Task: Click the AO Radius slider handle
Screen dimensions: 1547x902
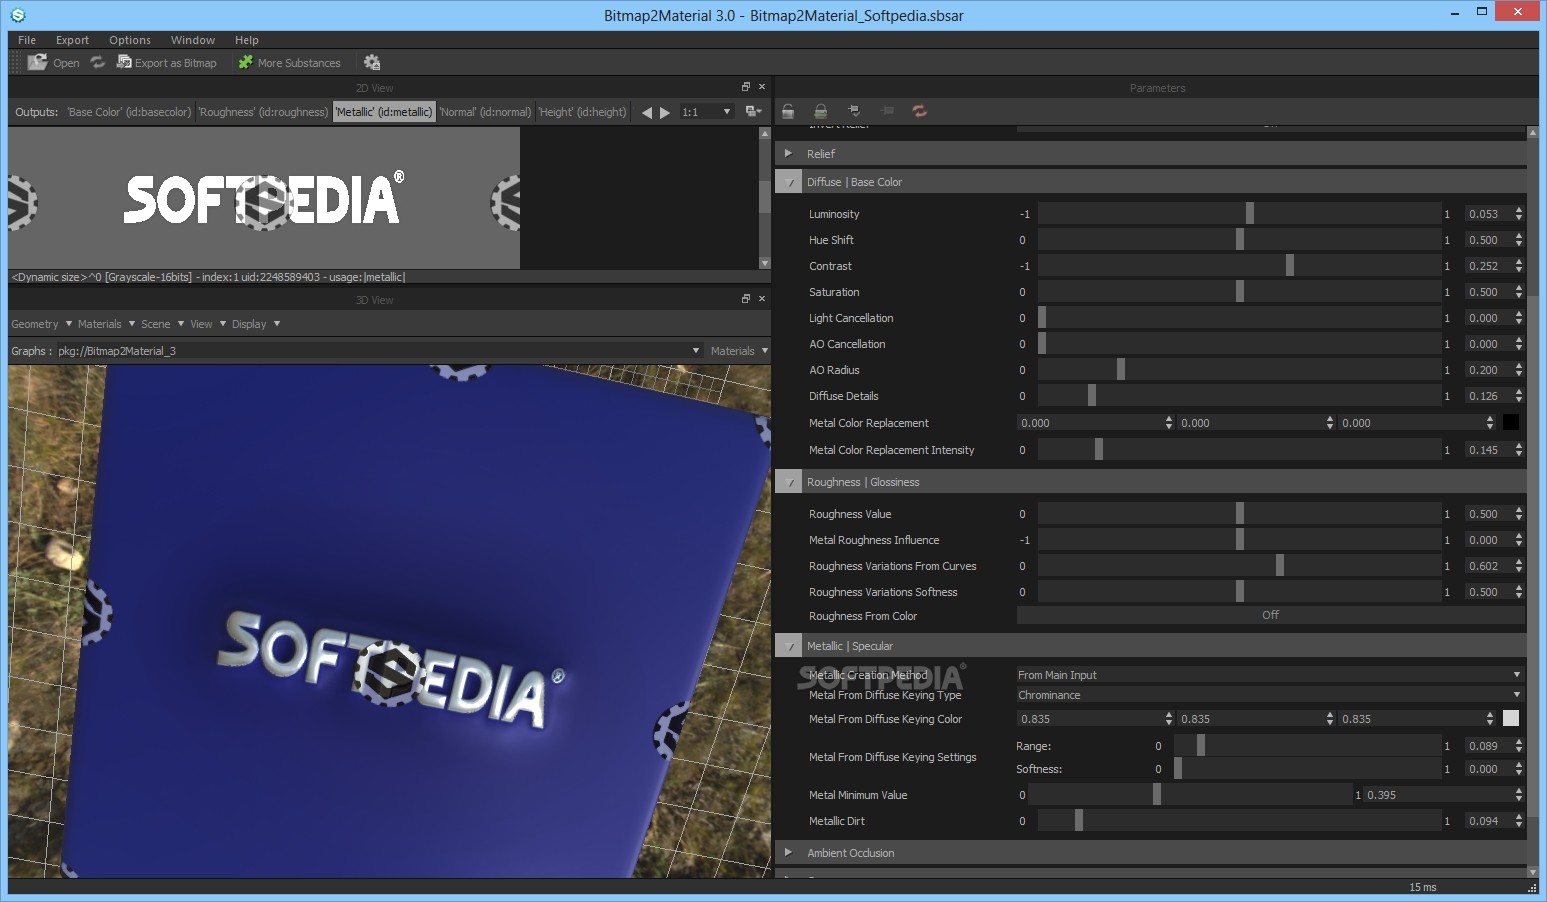Action: (x=1121, y=369)
